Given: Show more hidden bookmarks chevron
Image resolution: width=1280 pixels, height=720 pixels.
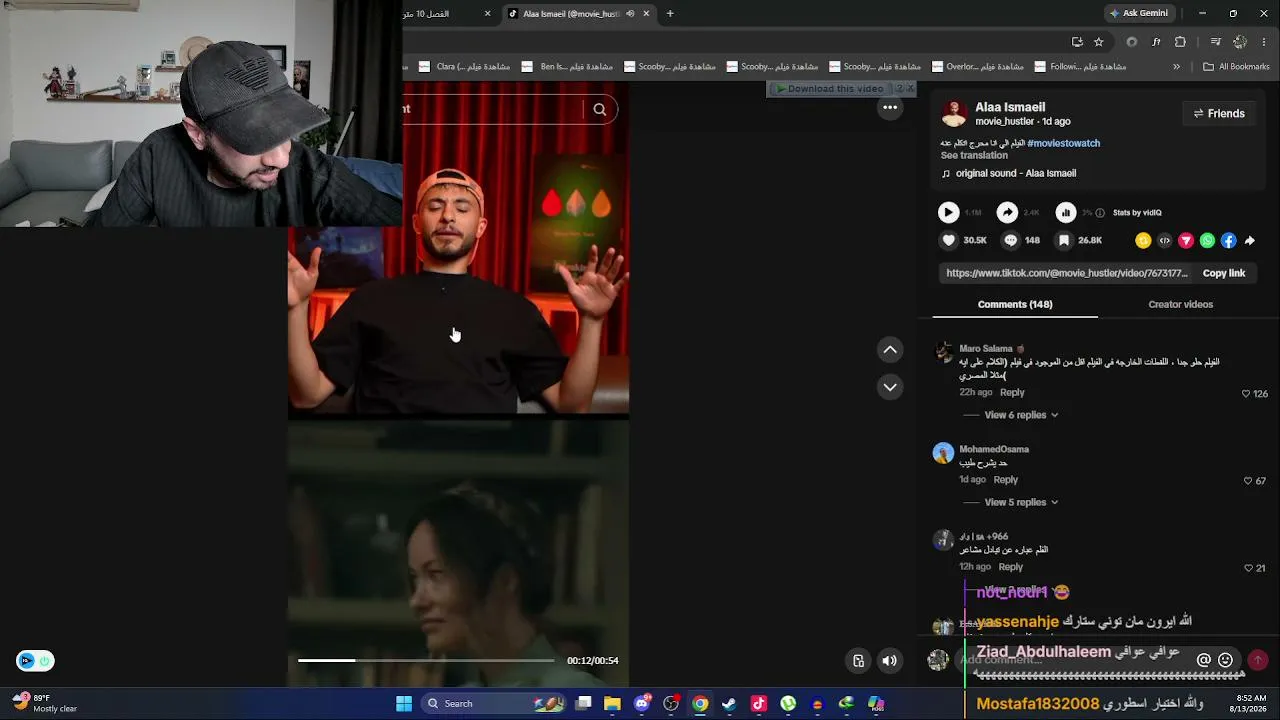Looking at the screenshot, I should (x=1176, y=67).
